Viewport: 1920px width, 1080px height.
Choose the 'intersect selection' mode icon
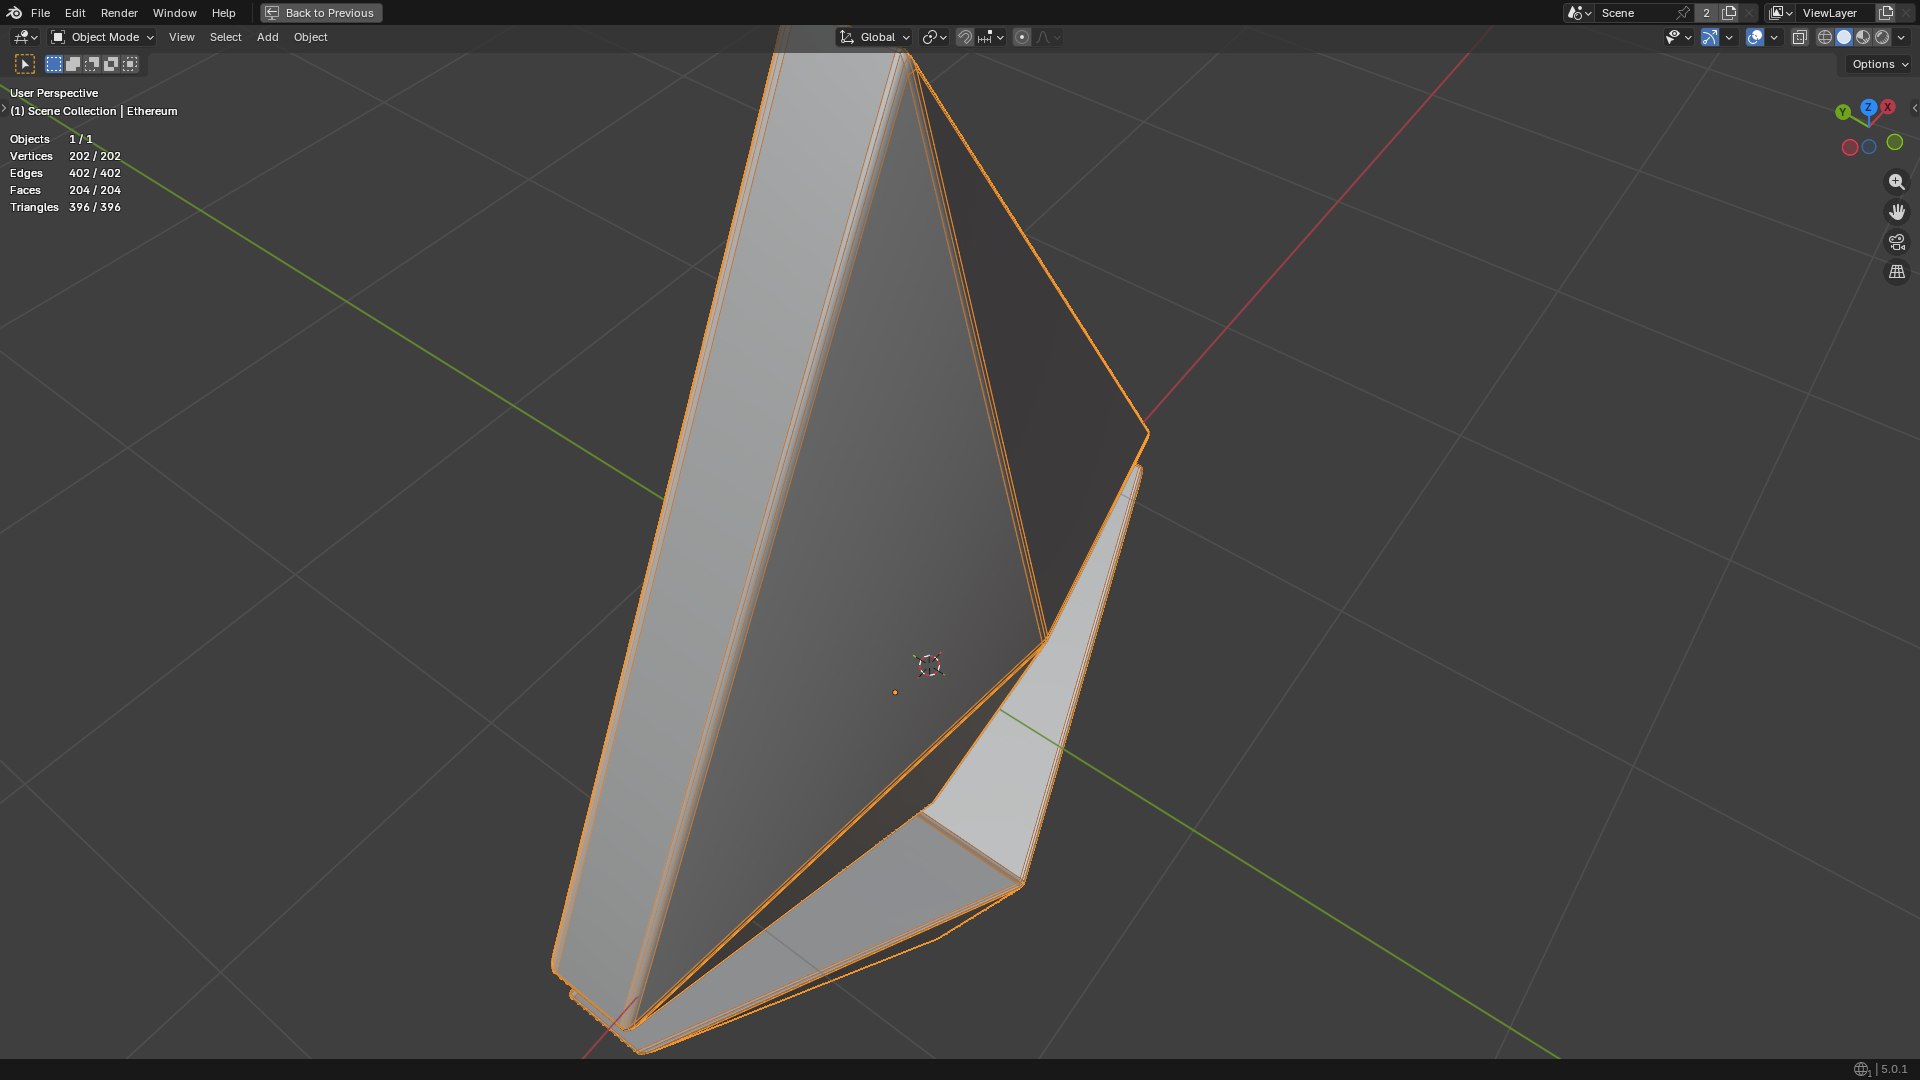[130, 64]
